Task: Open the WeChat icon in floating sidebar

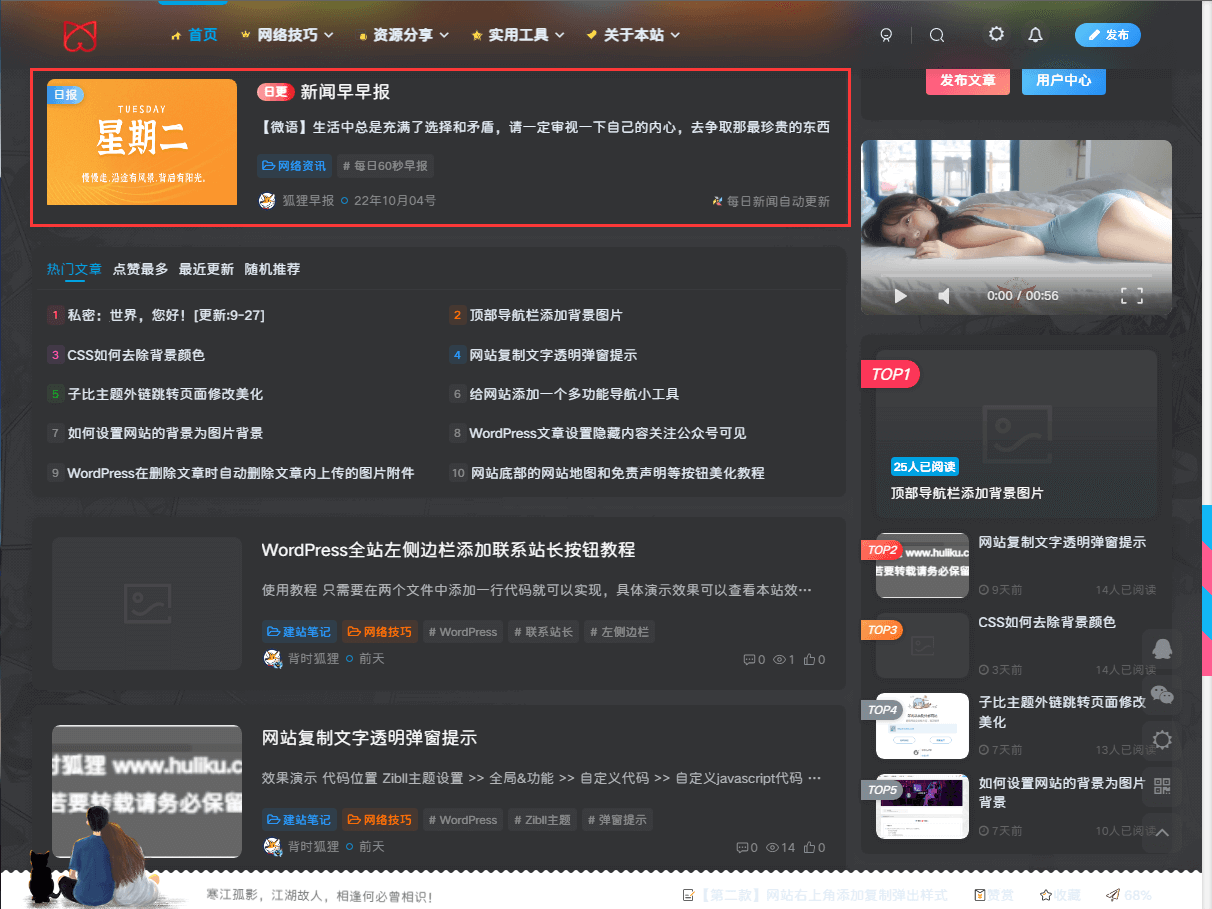Action: 1161,694
